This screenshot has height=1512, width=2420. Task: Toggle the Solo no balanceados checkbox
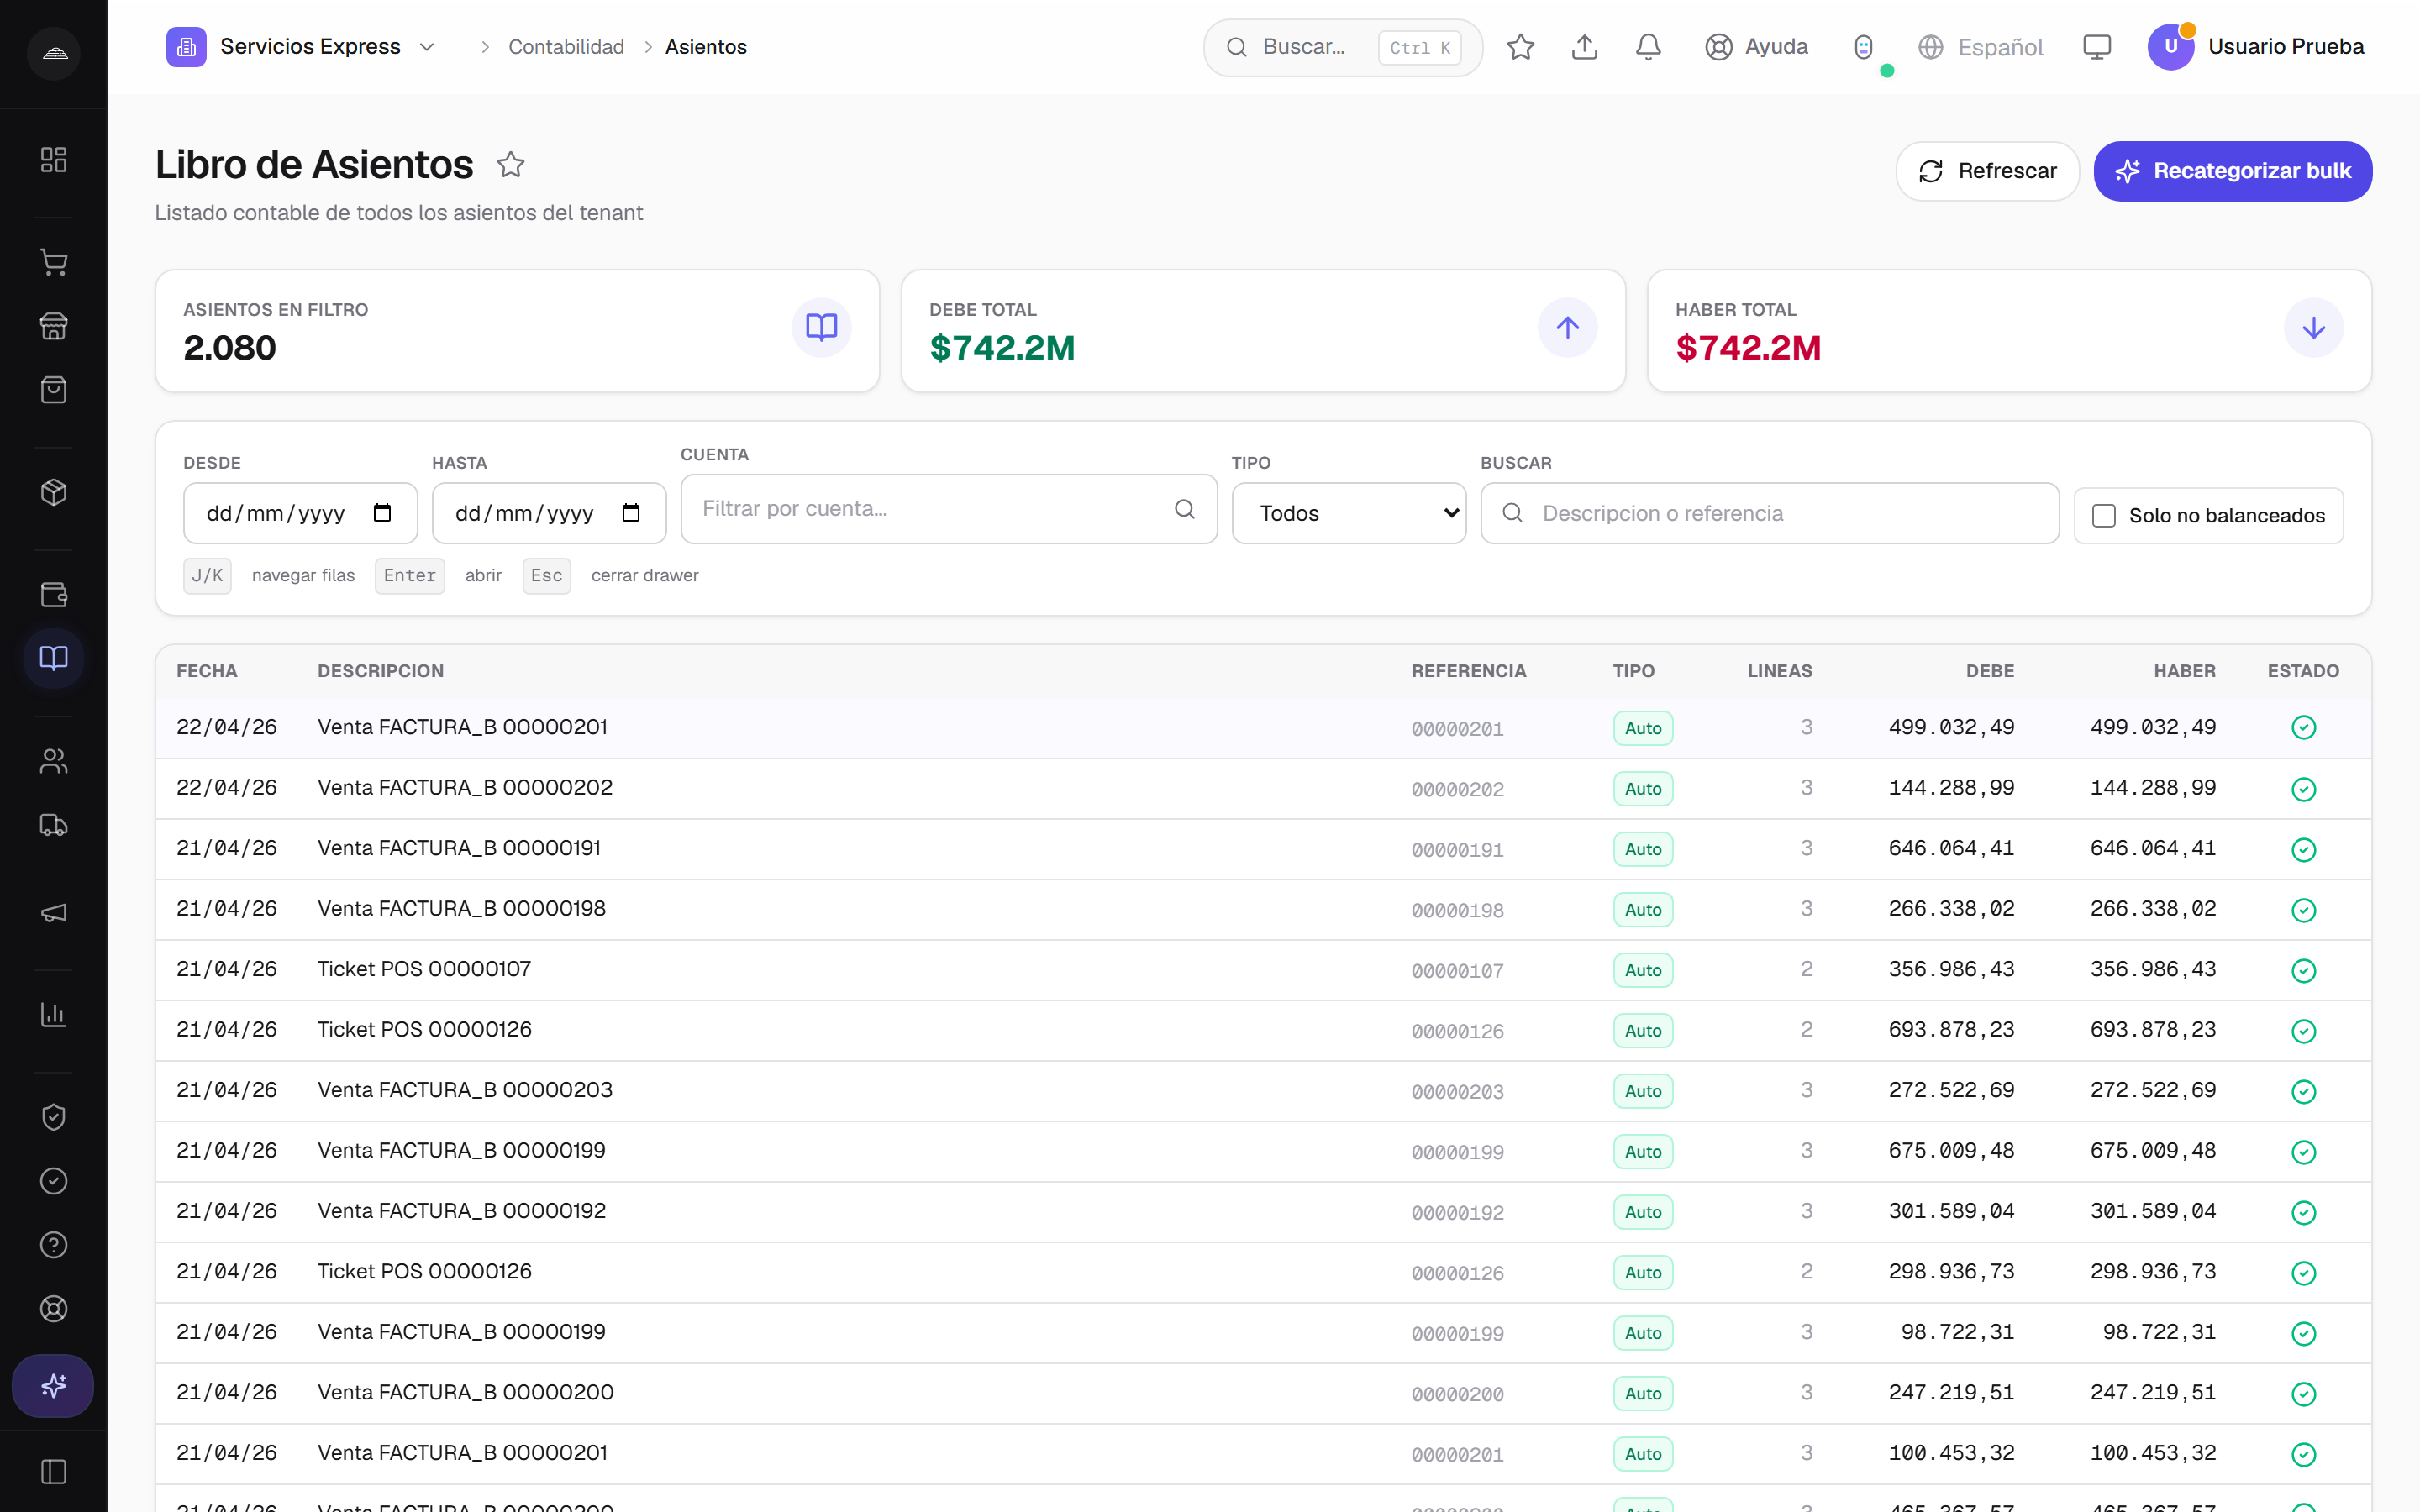pyautogui.click(x=2103, y=515)
